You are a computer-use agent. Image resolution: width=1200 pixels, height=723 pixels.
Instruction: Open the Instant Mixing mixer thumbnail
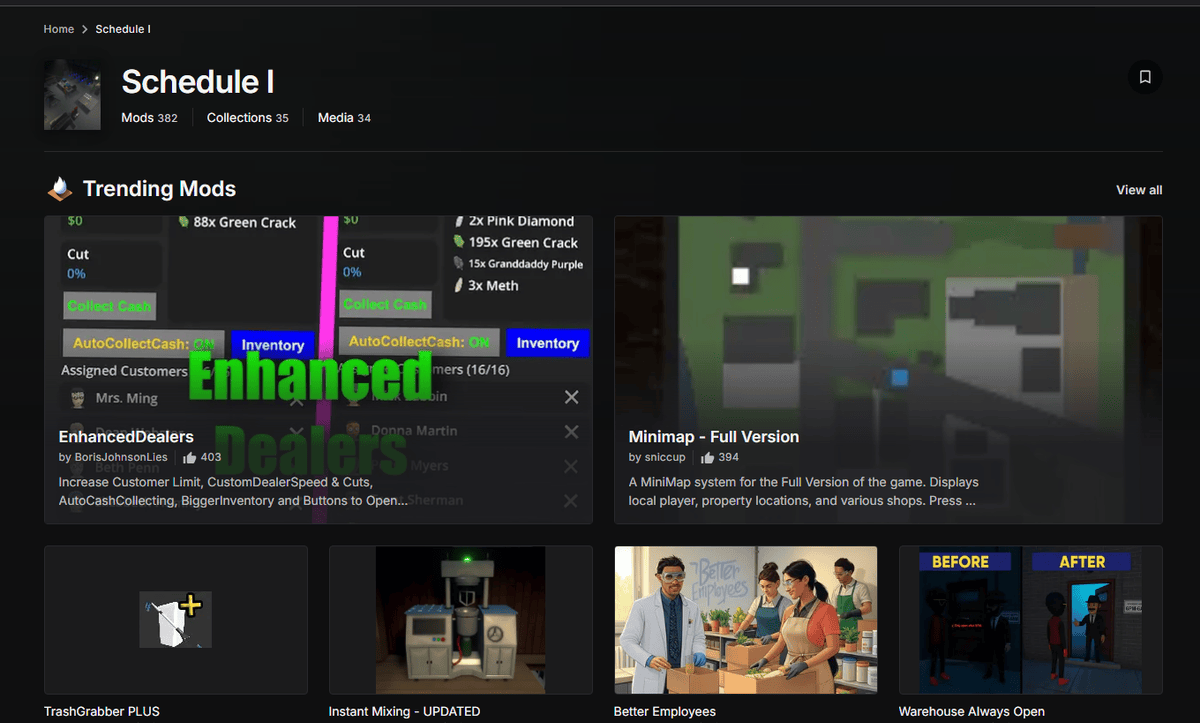click(x=460, y=620)
